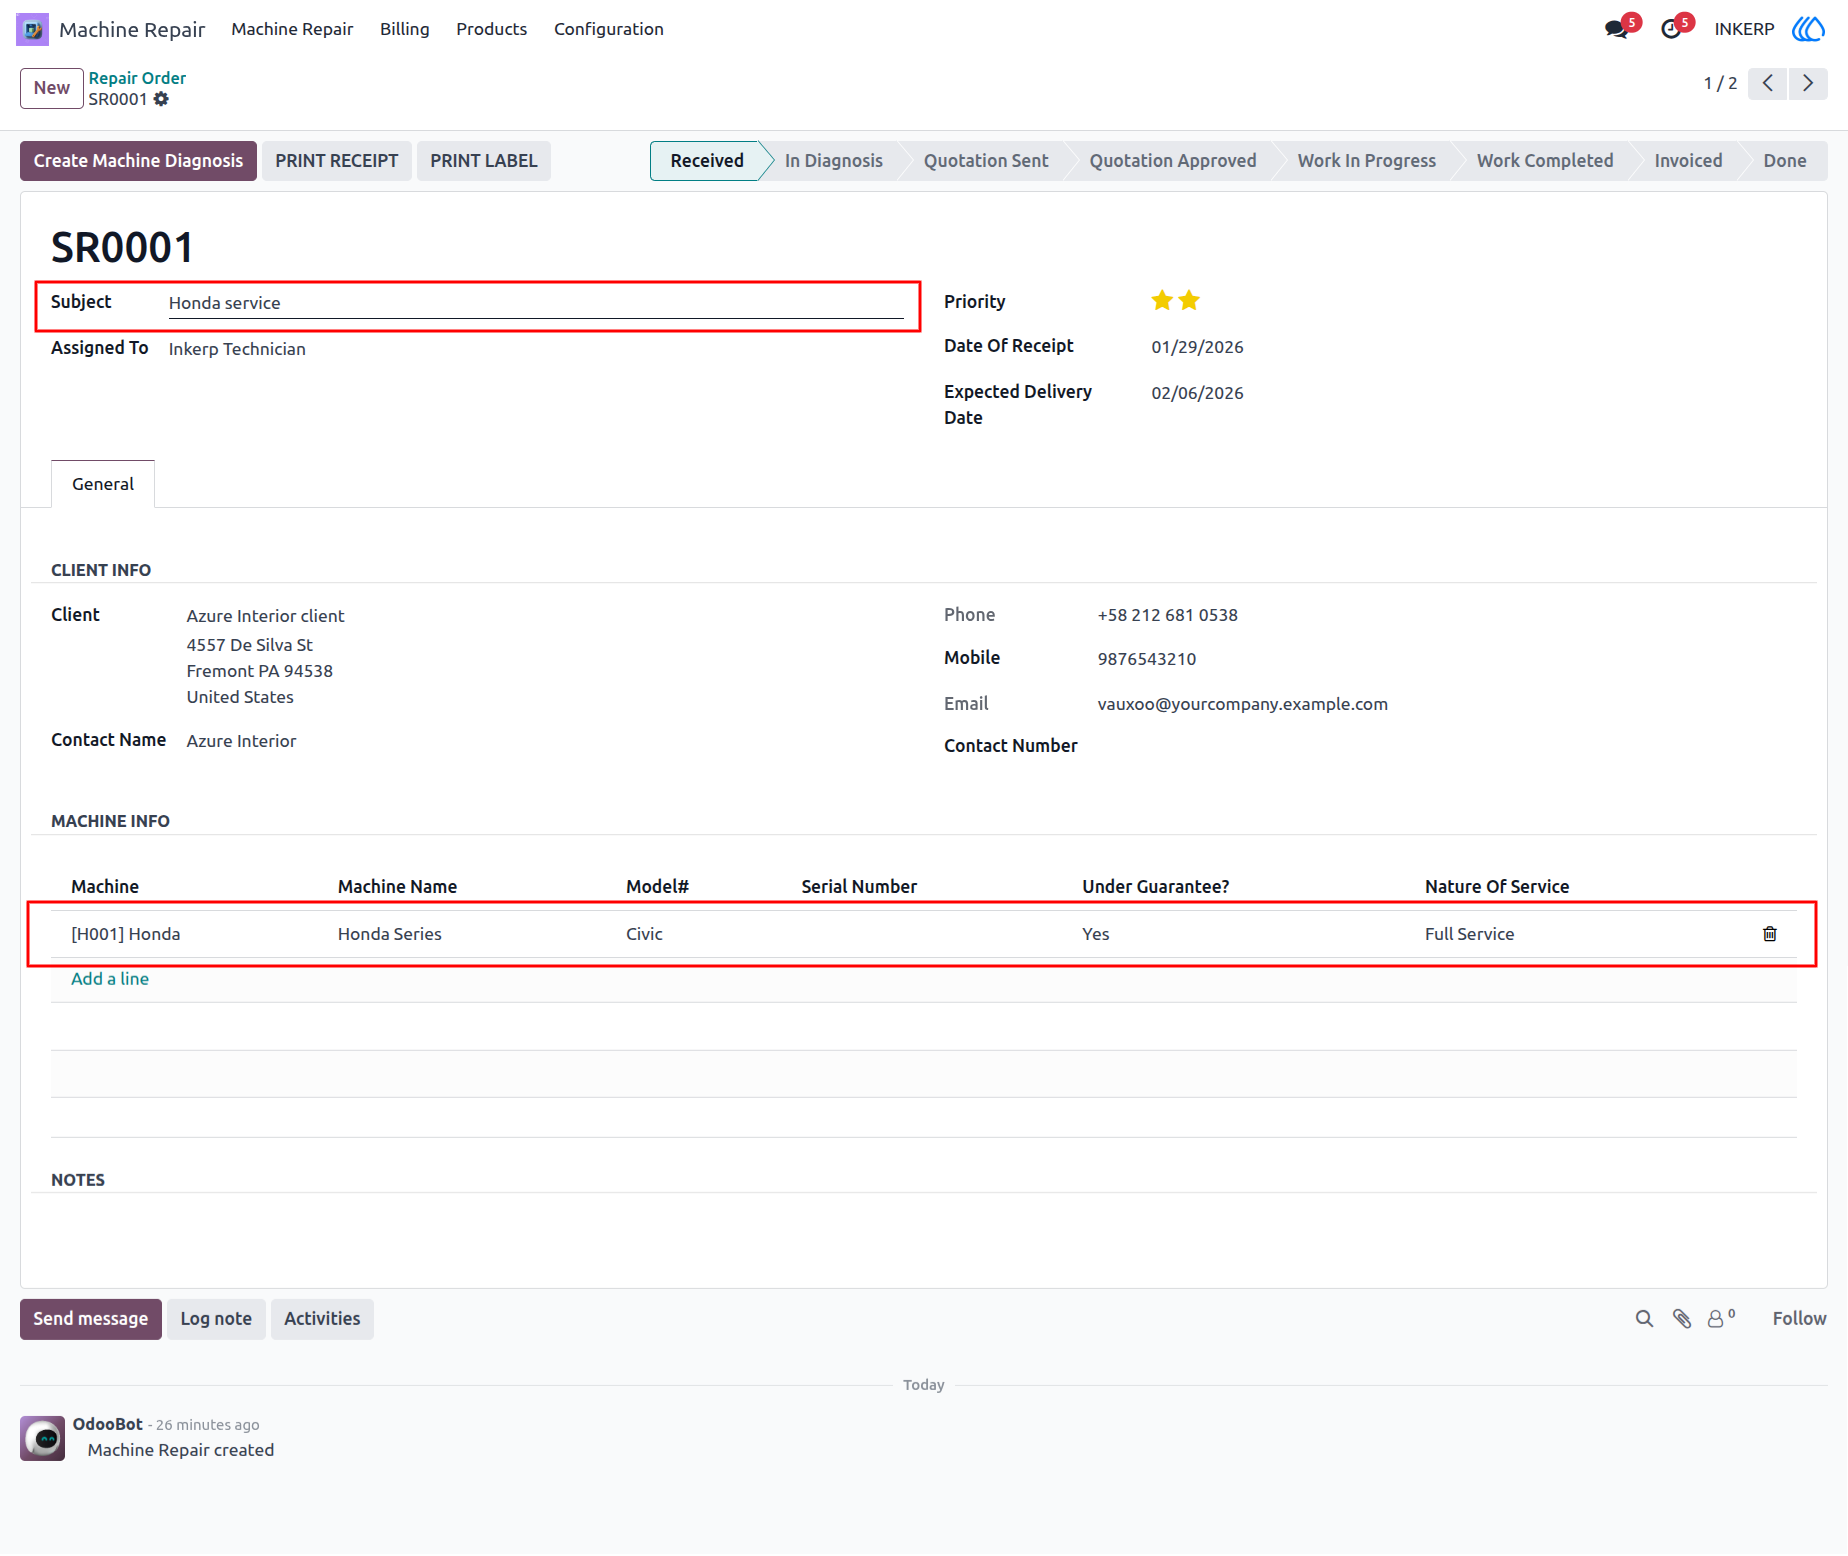
Task: Open Date Of Receipt date picker
Action: click(x=1197, y=347)
